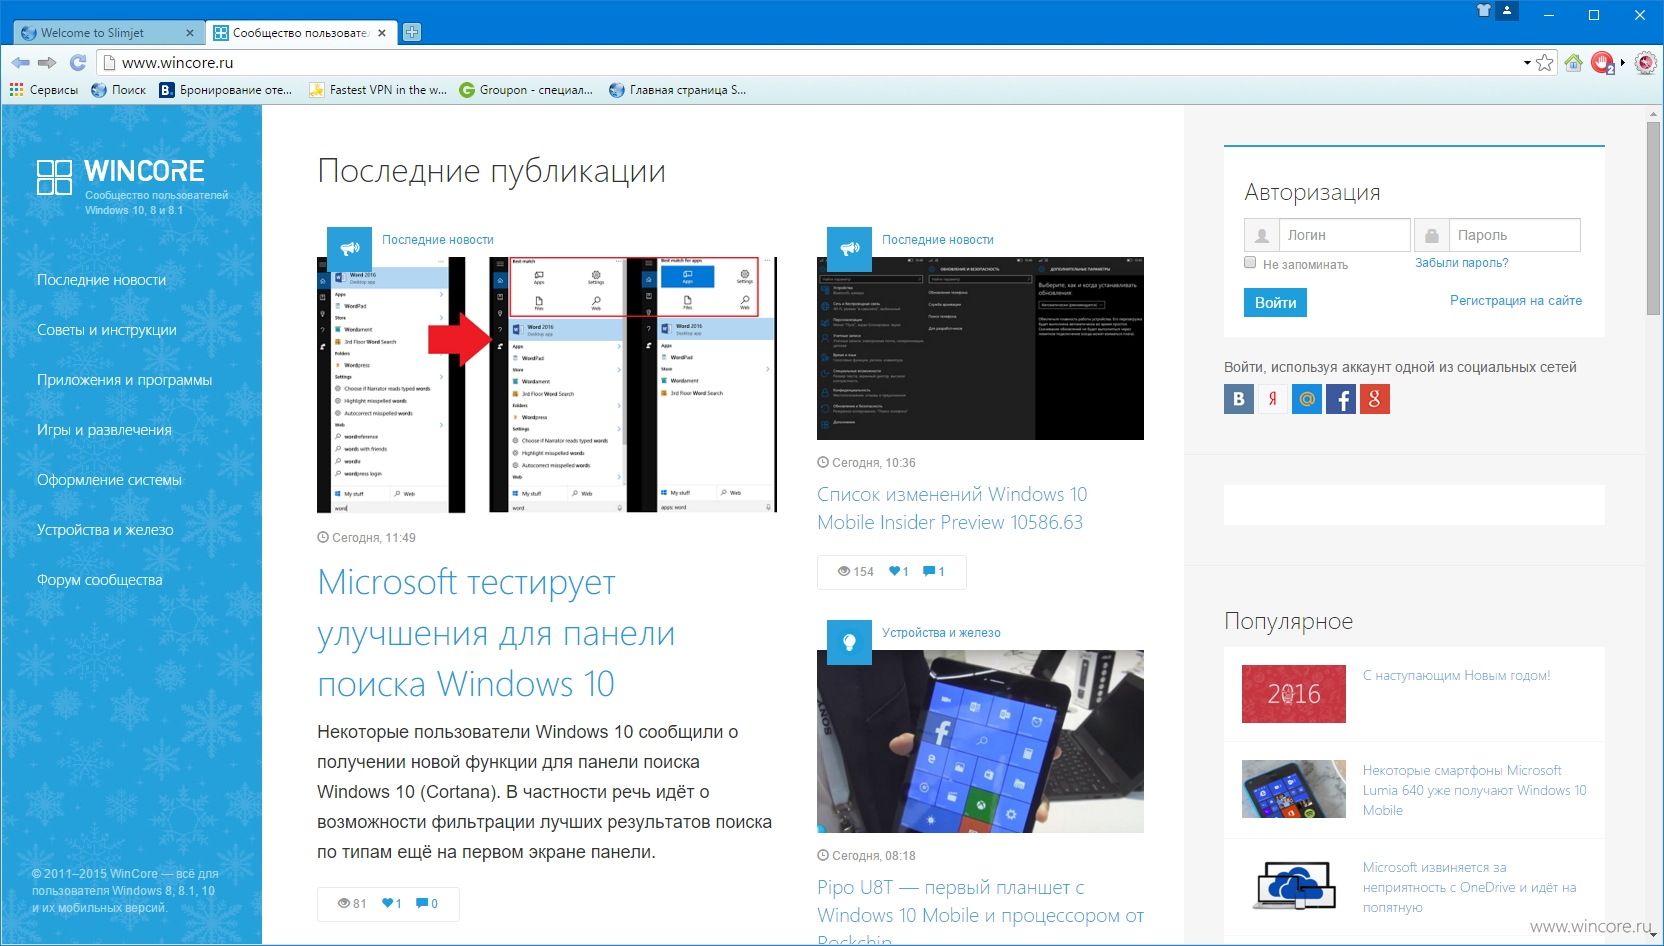The image size is (1664, 946).
Task: Open popular item С наступающим Новым годом!
Action: 1456,676
